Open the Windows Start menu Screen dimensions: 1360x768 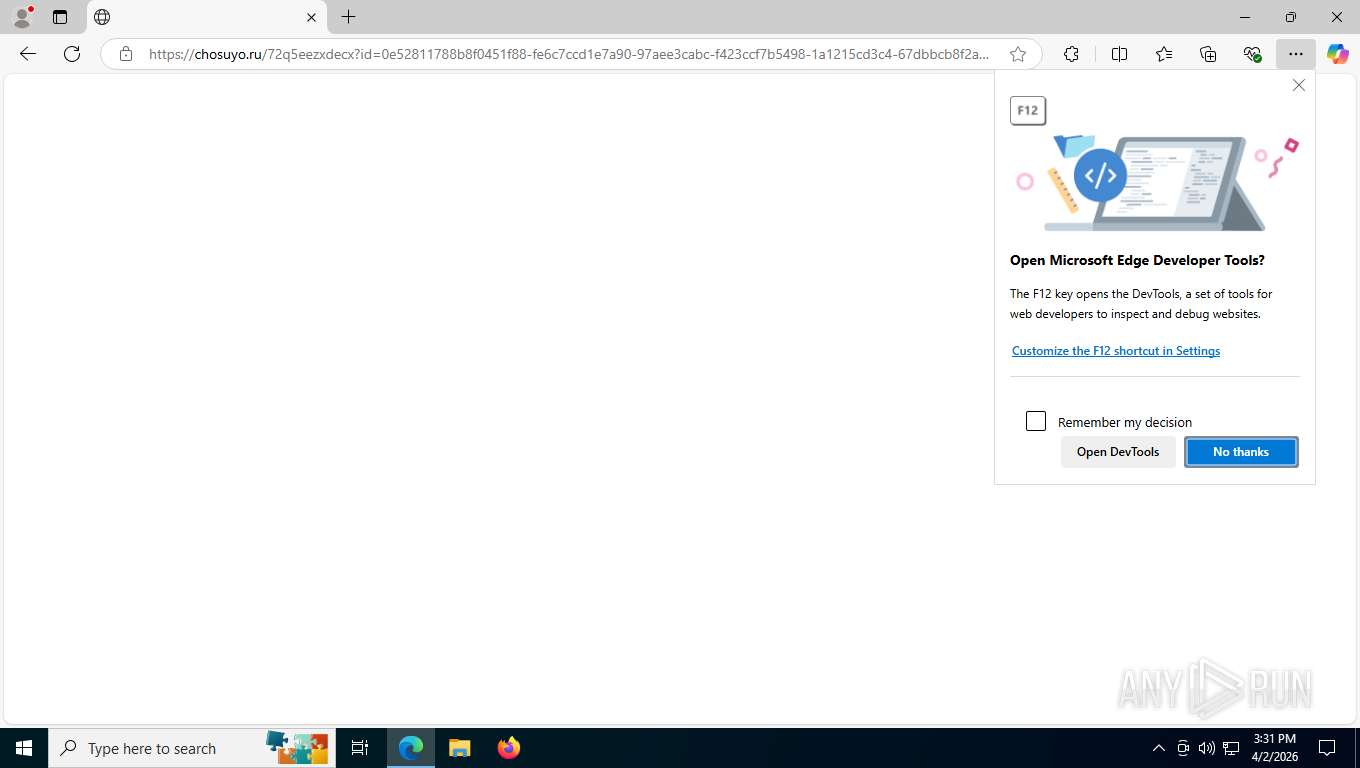tap(24, 748)
